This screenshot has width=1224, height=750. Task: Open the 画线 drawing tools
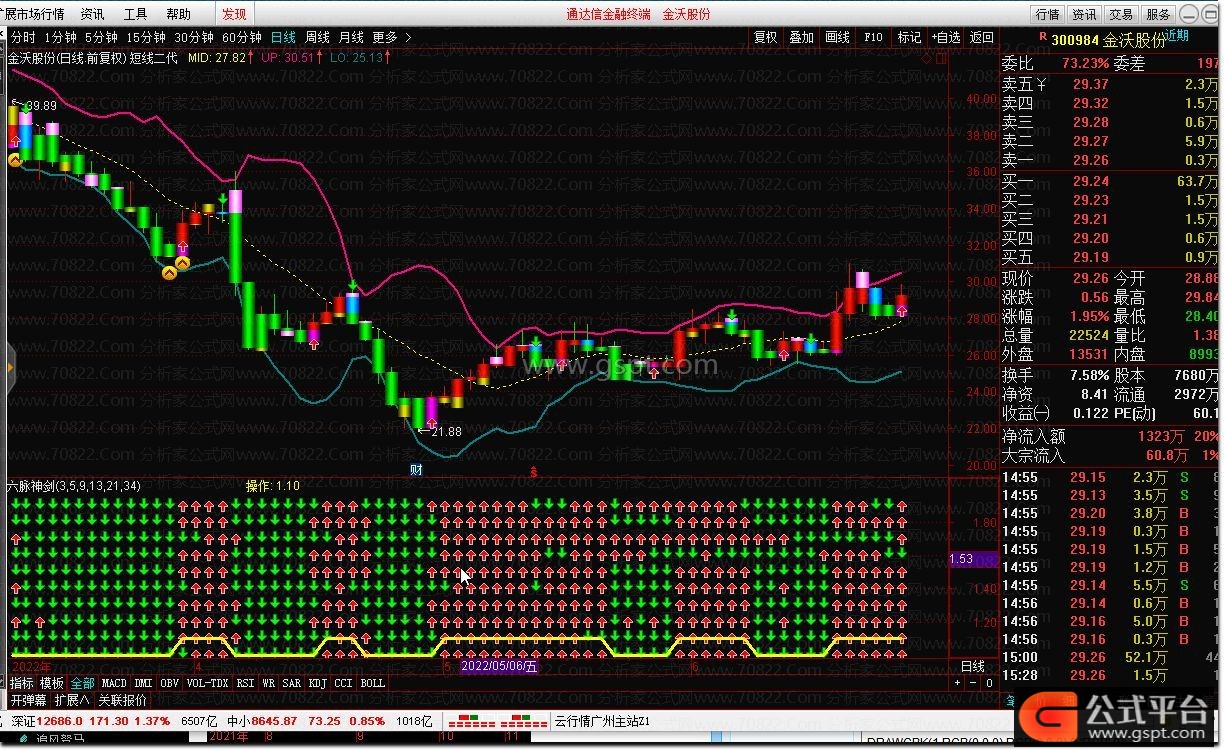(838, 37)
